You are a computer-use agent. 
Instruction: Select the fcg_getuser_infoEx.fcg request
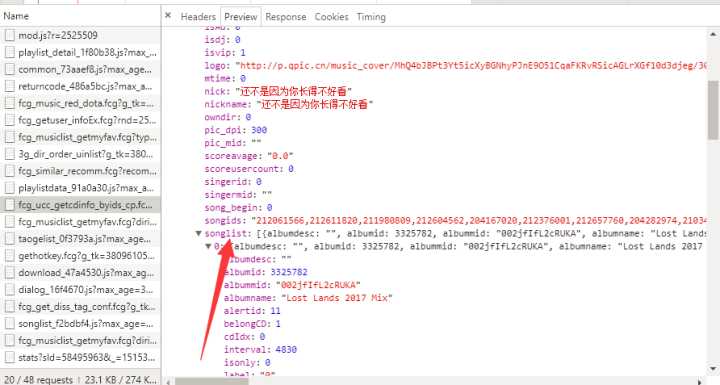80,120
